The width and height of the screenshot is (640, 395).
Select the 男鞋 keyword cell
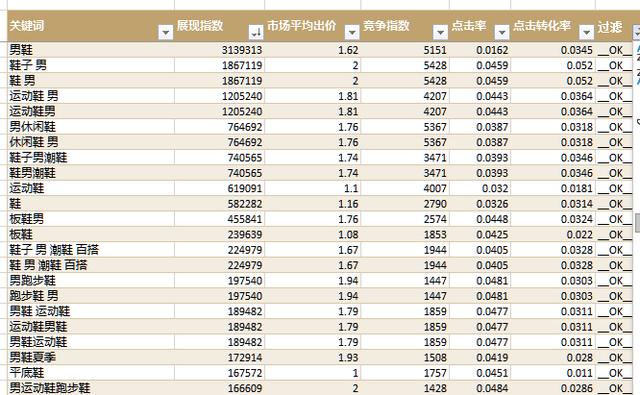pyautogui.click(x=91, y=50)
